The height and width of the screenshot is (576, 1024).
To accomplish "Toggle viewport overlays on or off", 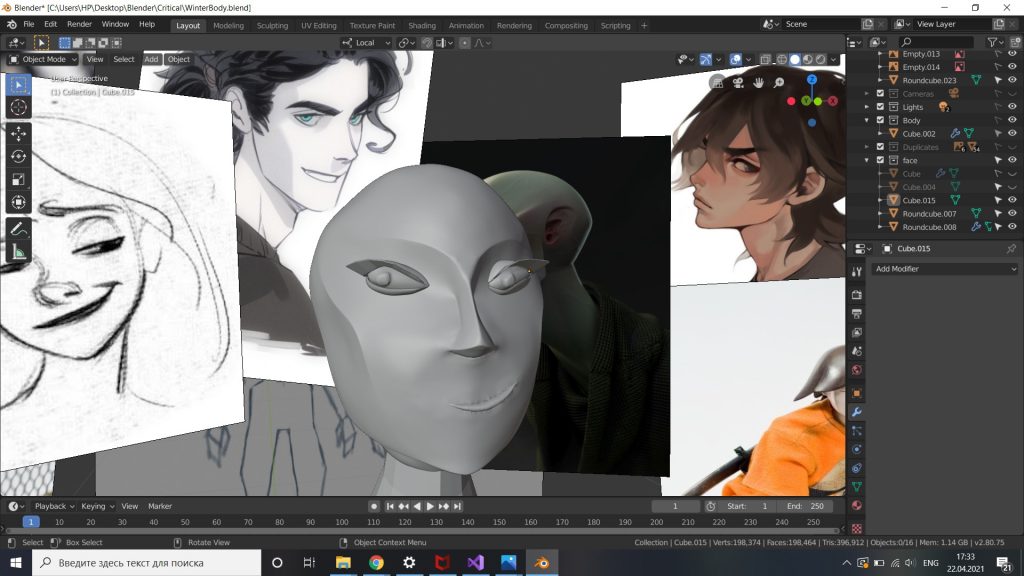I will click(x=736, y=59).
